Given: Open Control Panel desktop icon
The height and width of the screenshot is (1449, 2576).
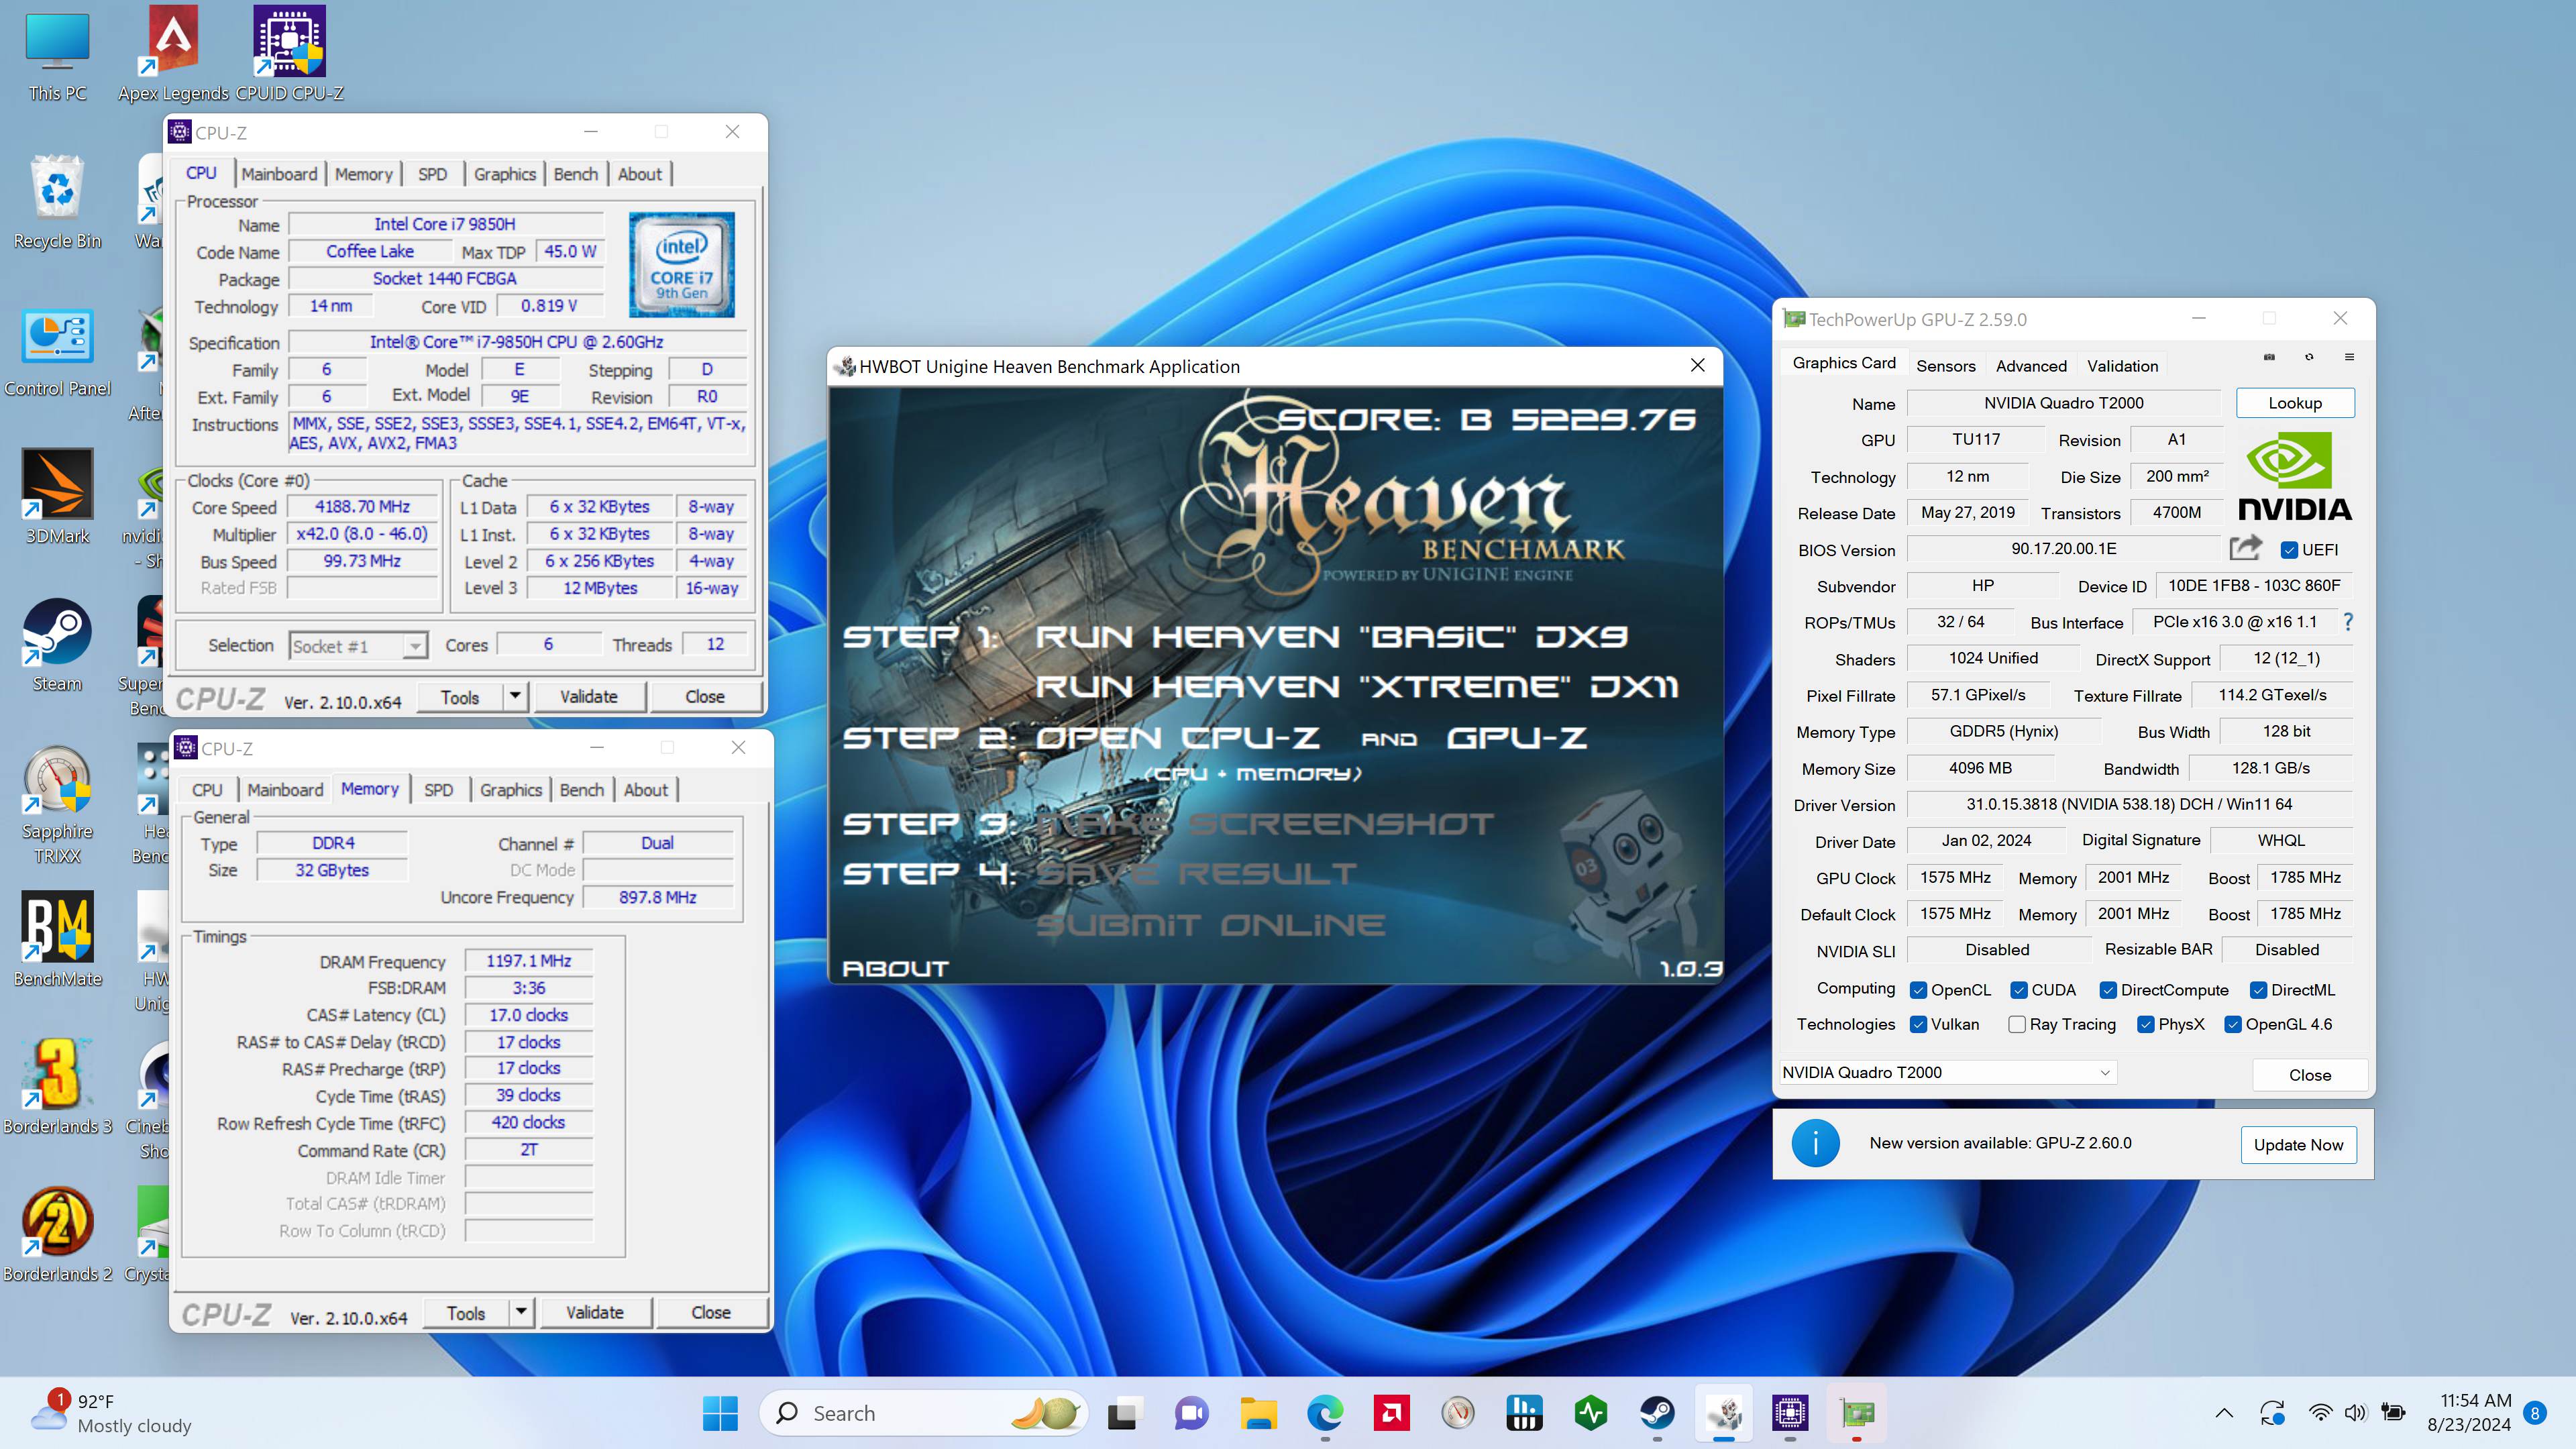Looking at the screenshot, I should click(x=58, y=352).
